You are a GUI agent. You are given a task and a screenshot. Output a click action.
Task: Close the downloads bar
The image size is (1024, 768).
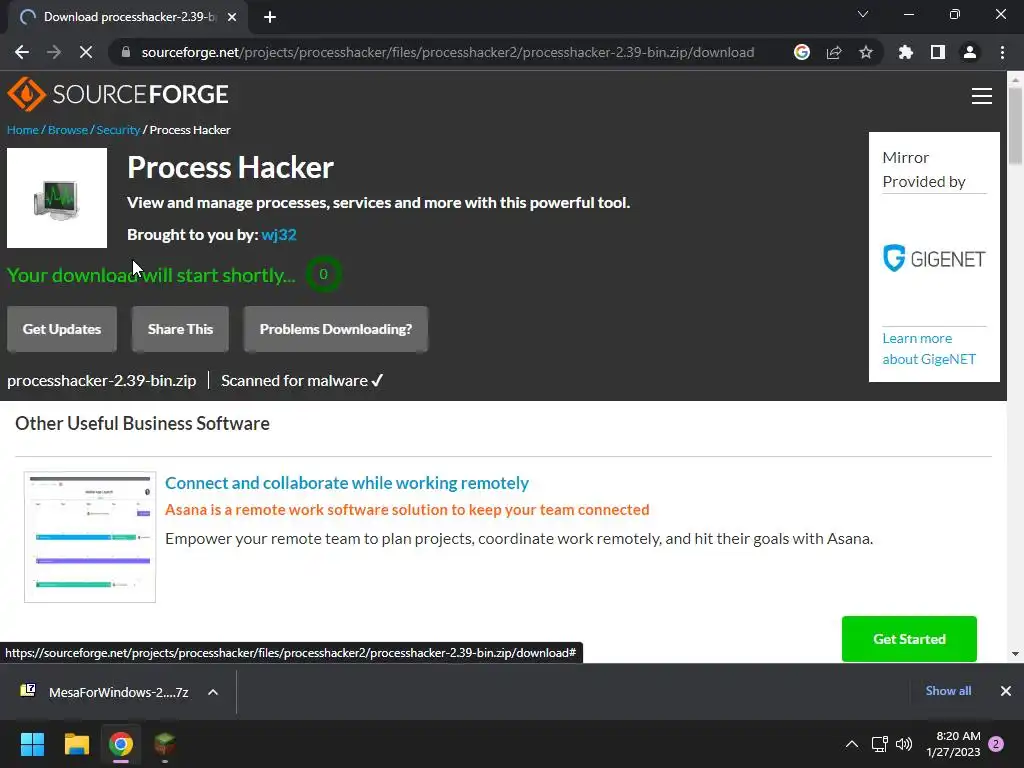click(1006, 691)
